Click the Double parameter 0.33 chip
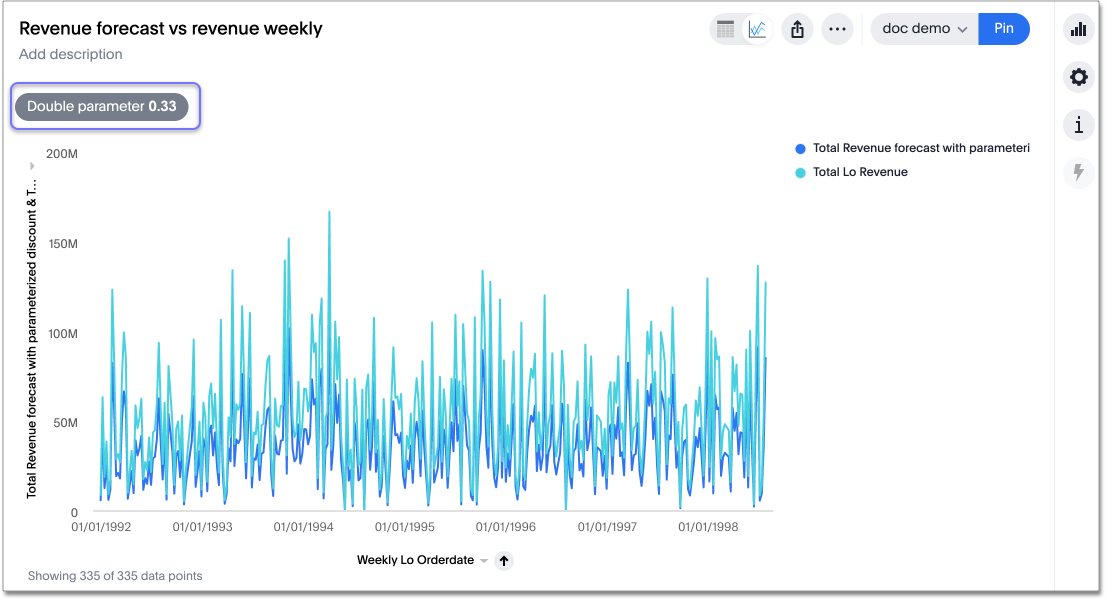The height and width of the screenshot is (600, 1106). [102, 106]
